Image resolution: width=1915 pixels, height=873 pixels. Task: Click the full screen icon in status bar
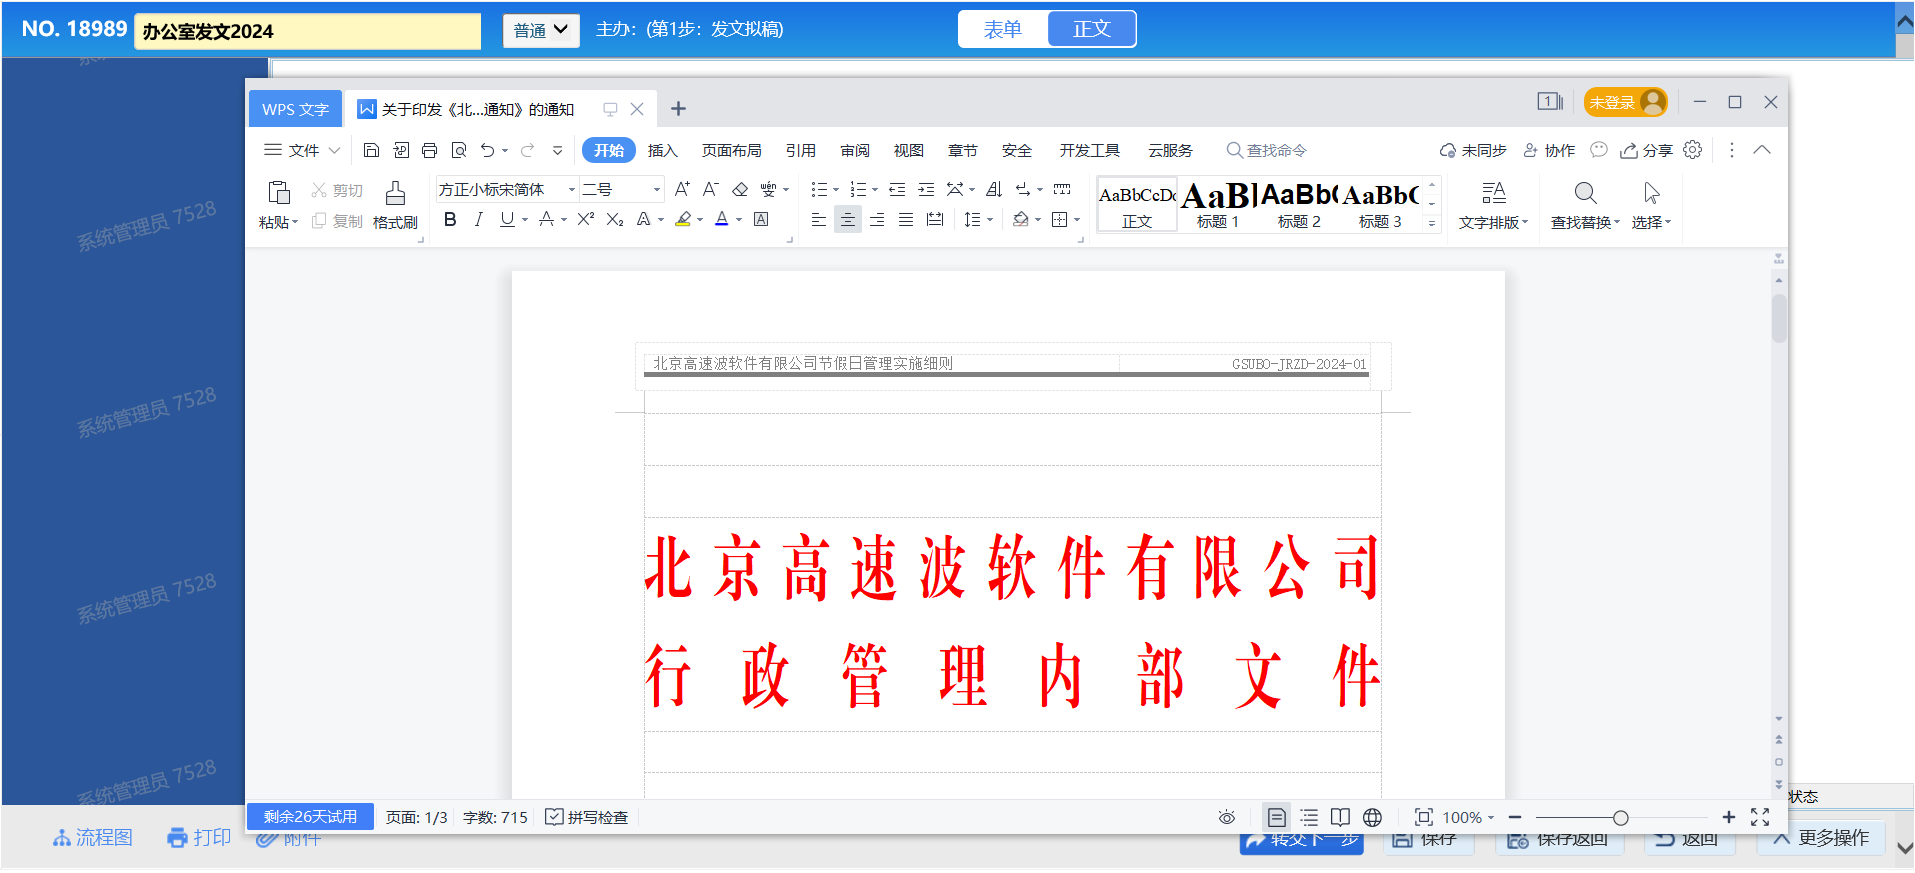[1760, 817]
